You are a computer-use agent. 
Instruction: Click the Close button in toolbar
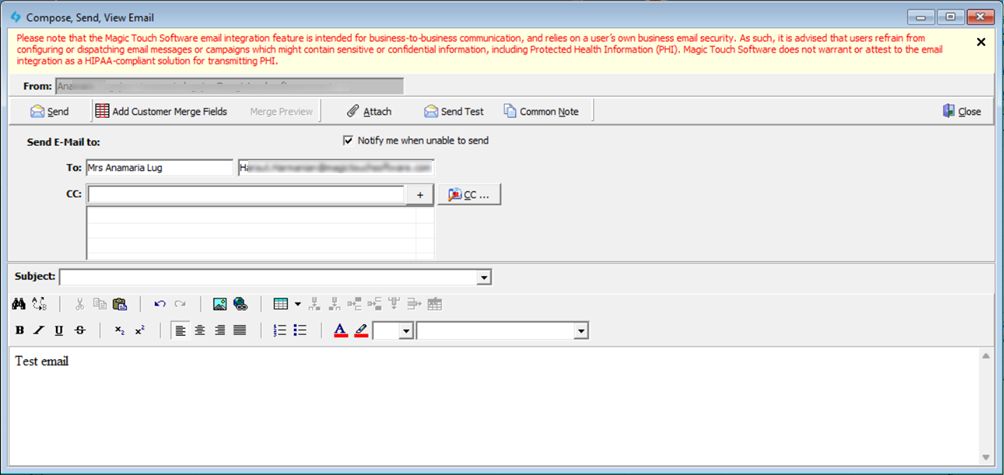coord(962,111)
